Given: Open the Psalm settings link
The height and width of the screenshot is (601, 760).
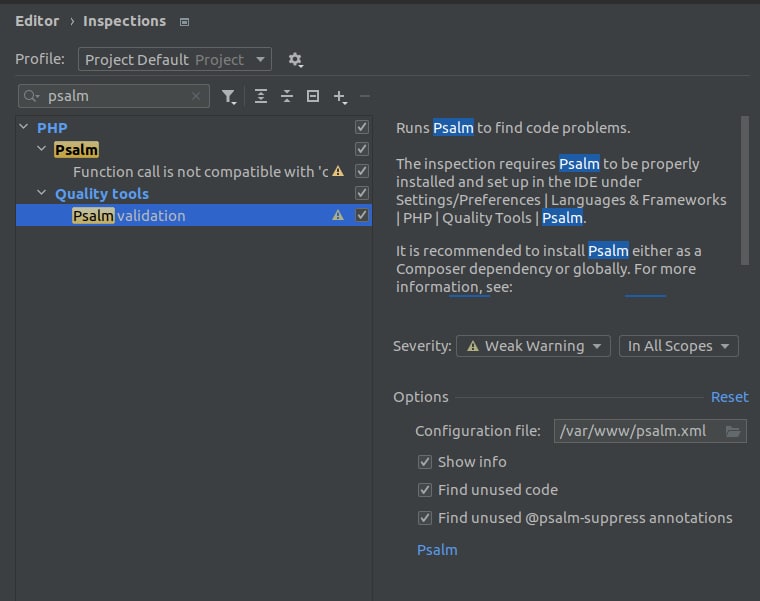Looking at the screenshot, I should [x=437, y=550].
